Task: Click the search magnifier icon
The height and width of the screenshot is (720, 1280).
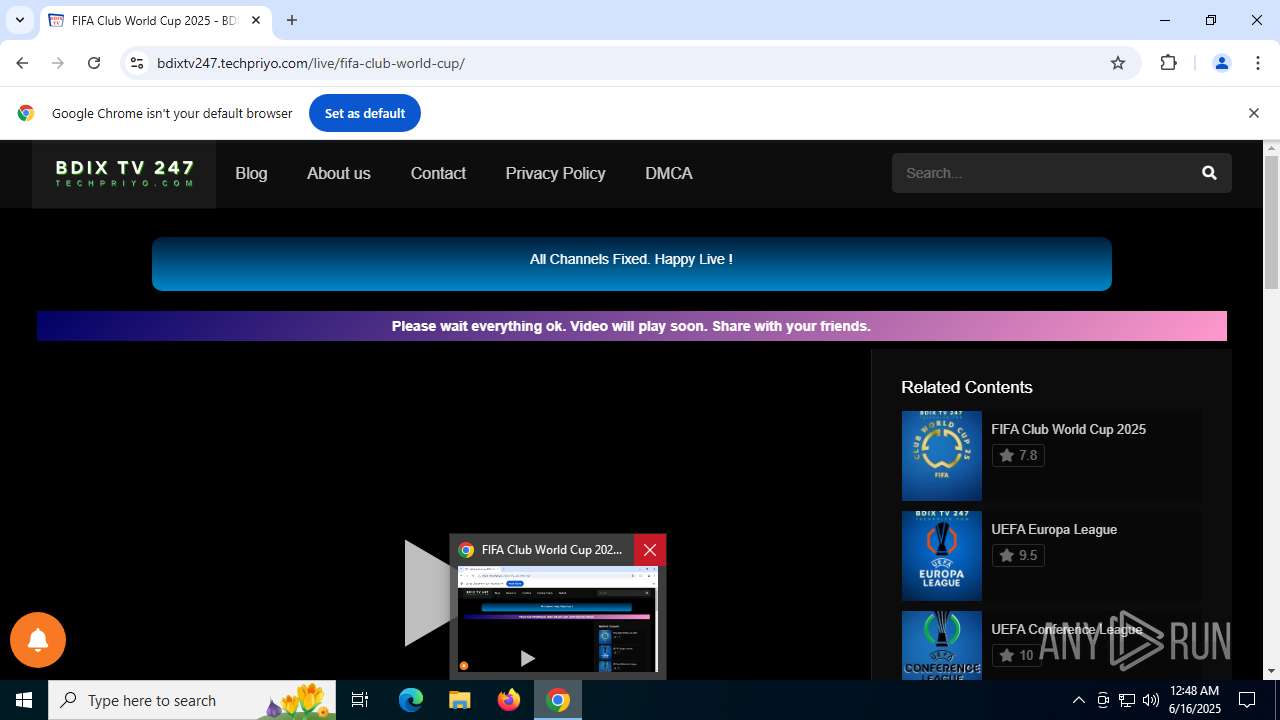Action: tap(1209, 173)
